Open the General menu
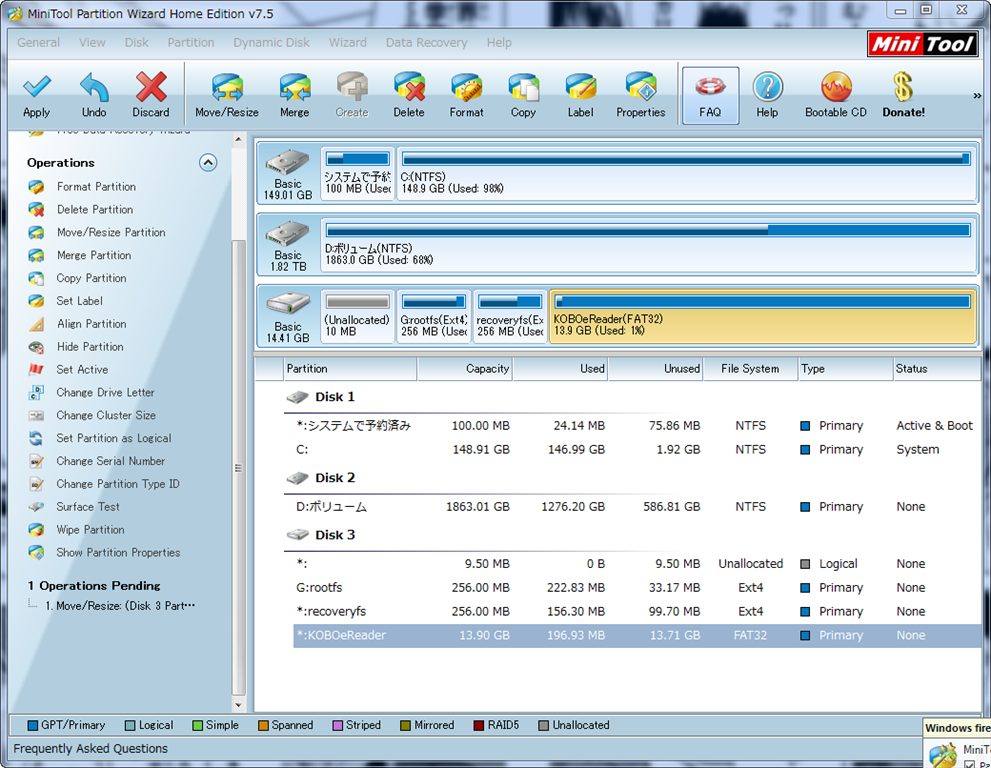This screenshot has height=768, width=991. coord(39,42)
